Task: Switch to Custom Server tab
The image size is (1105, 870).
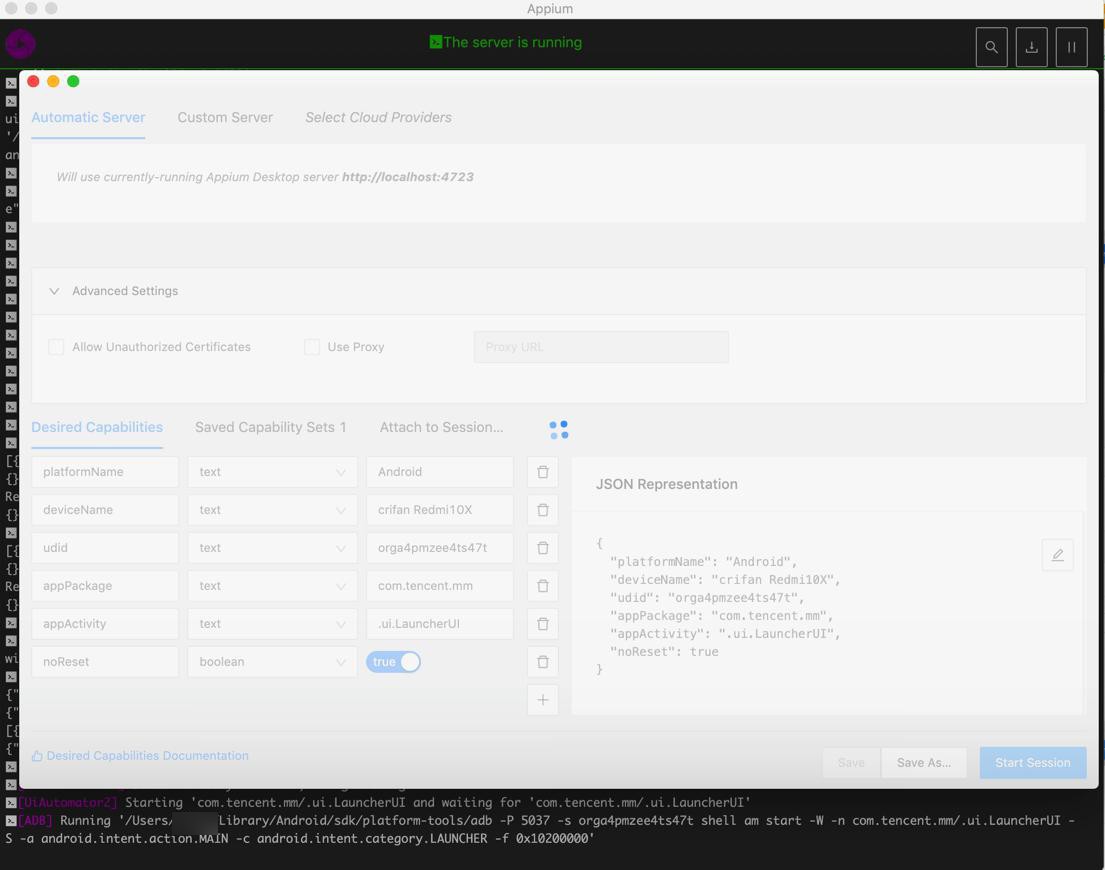Action: 225,118
